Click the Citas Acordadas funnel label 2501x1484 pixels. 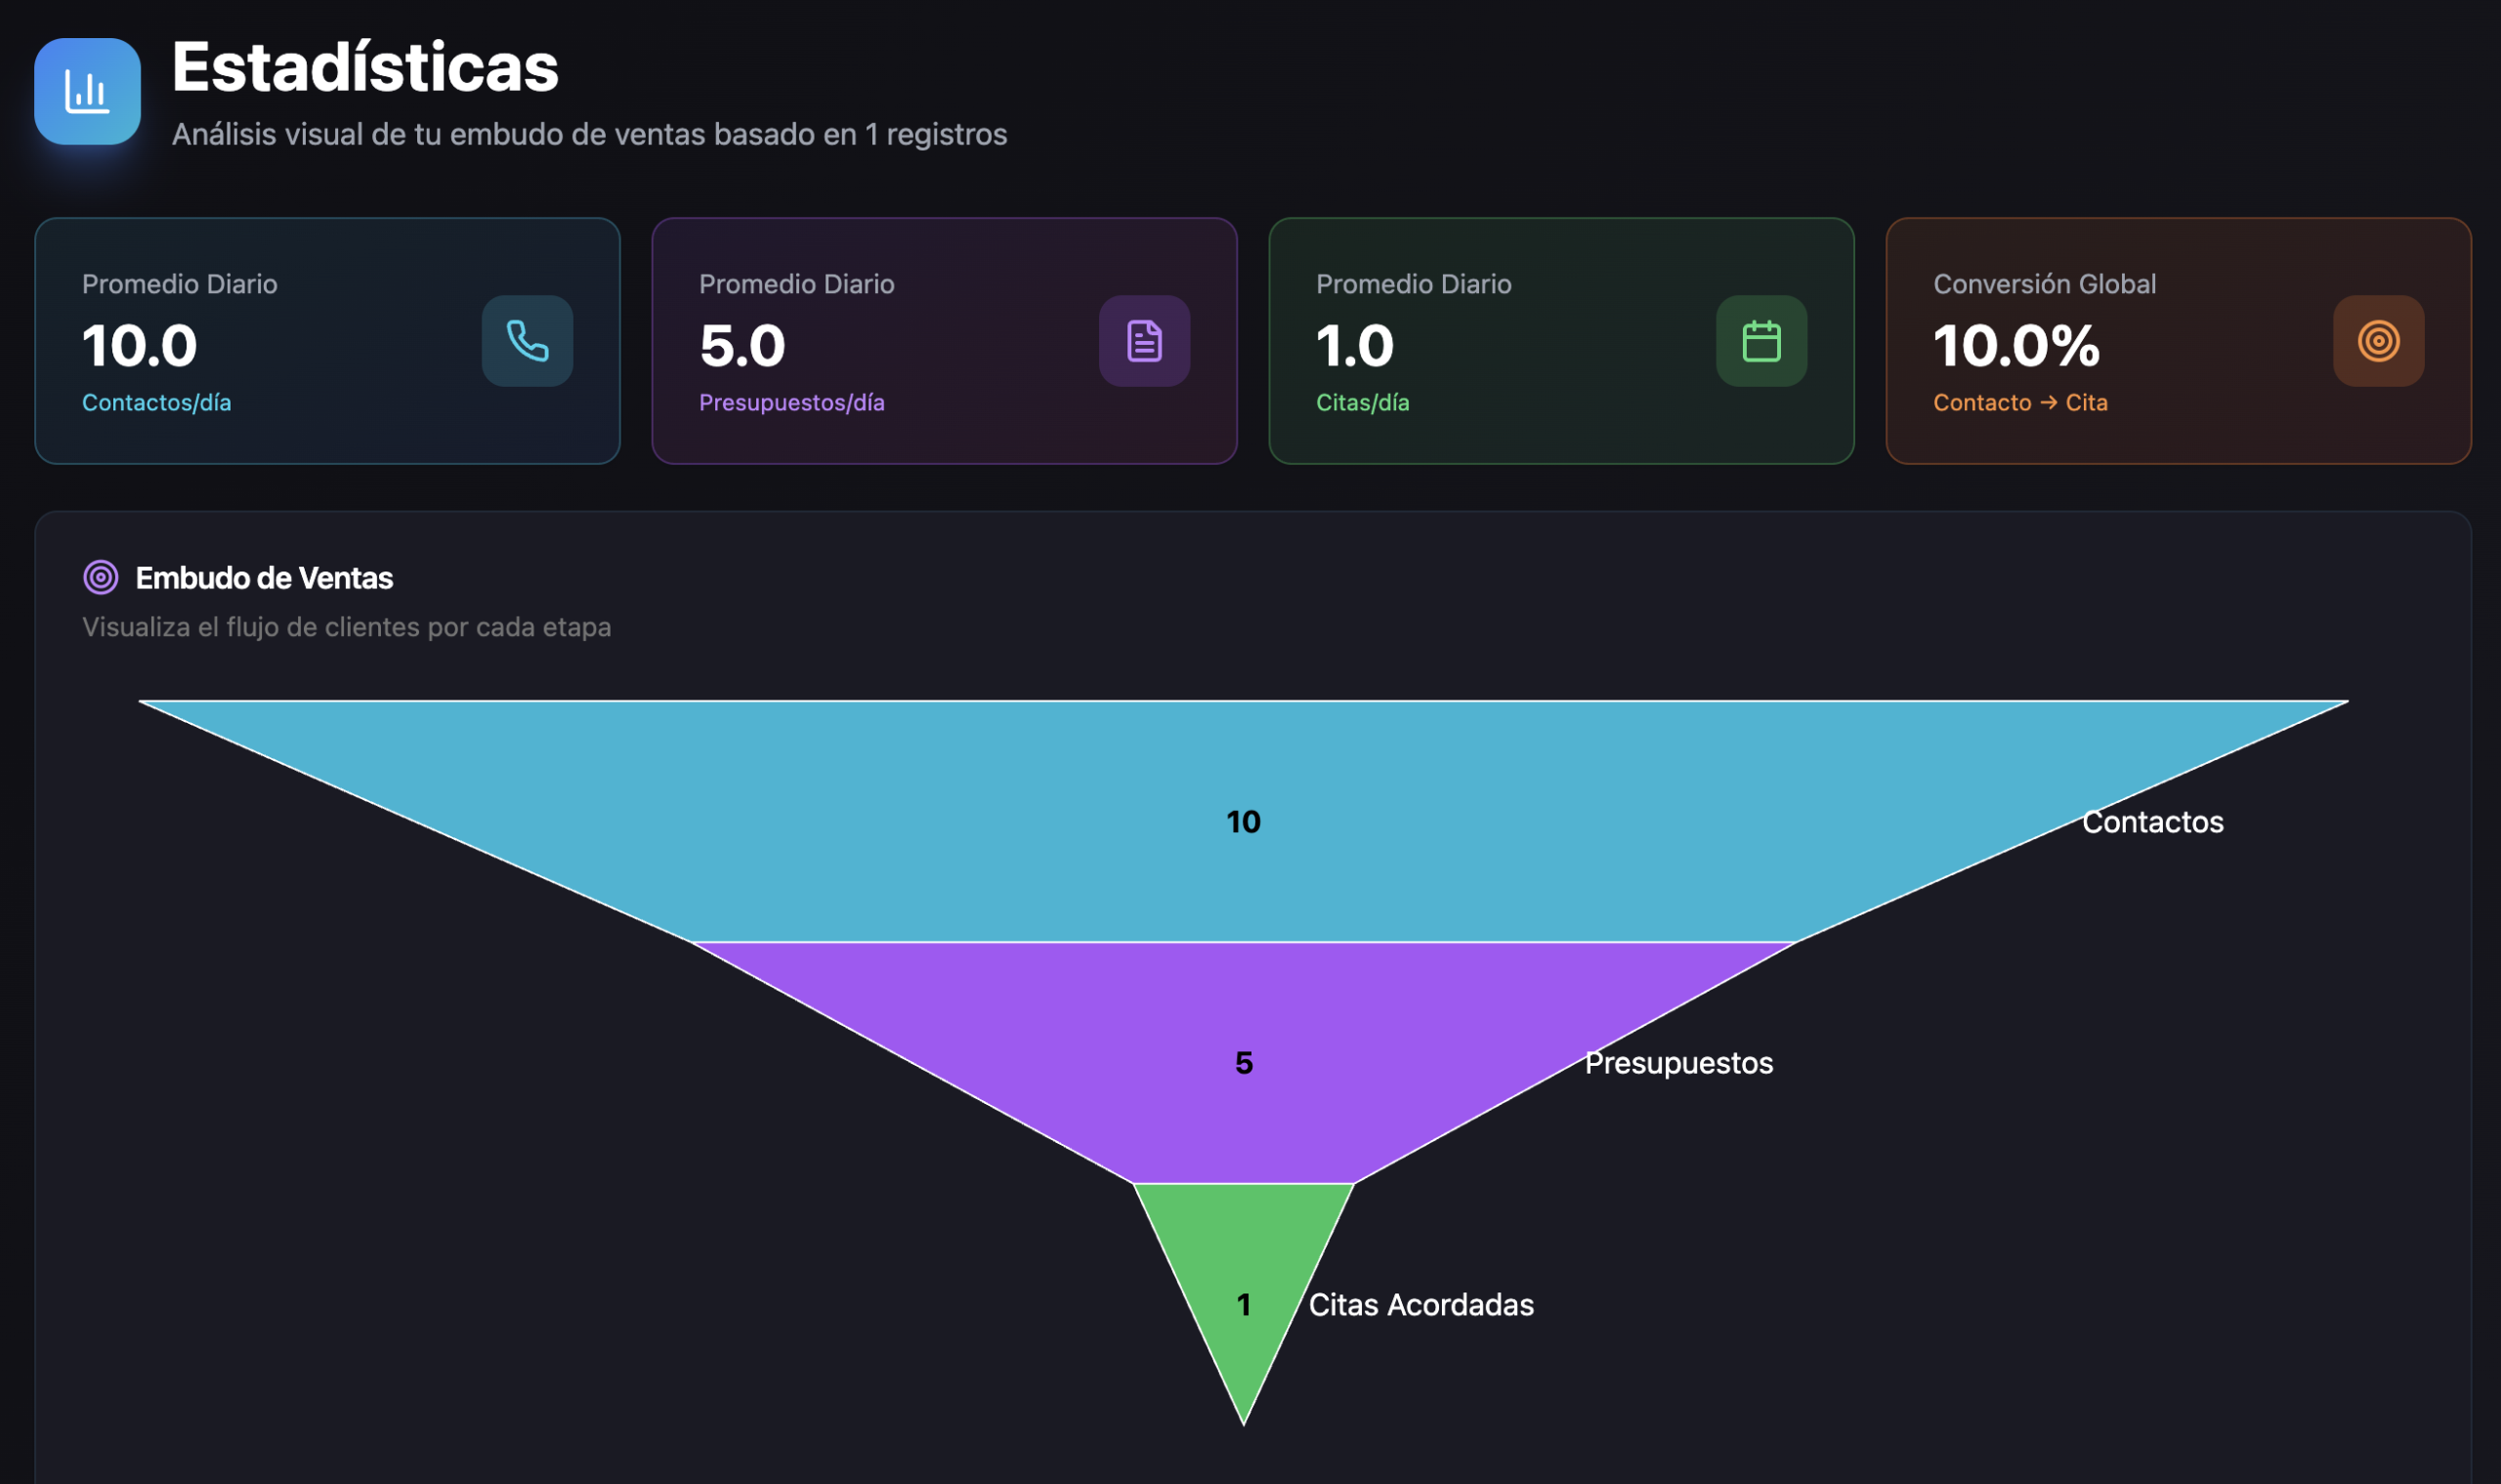click(x=1420, y=1305)
